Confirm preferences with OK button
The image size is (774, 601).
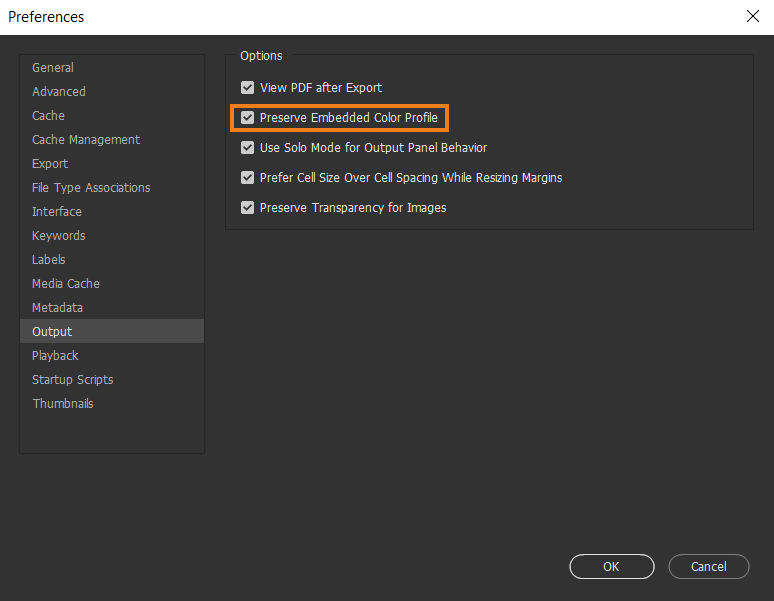[612, 566]
